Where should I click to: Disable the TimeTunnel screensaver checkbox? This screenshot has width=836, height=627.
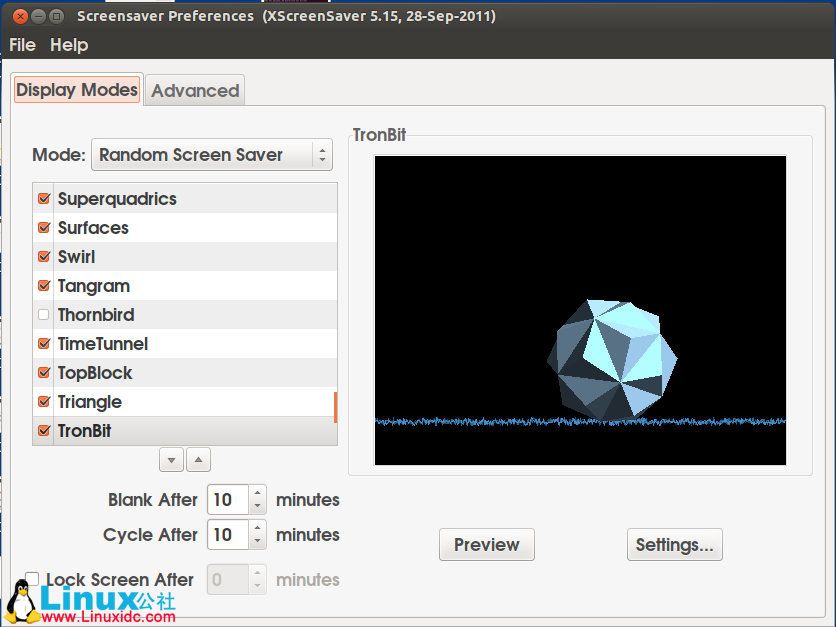tap(43, 344)
